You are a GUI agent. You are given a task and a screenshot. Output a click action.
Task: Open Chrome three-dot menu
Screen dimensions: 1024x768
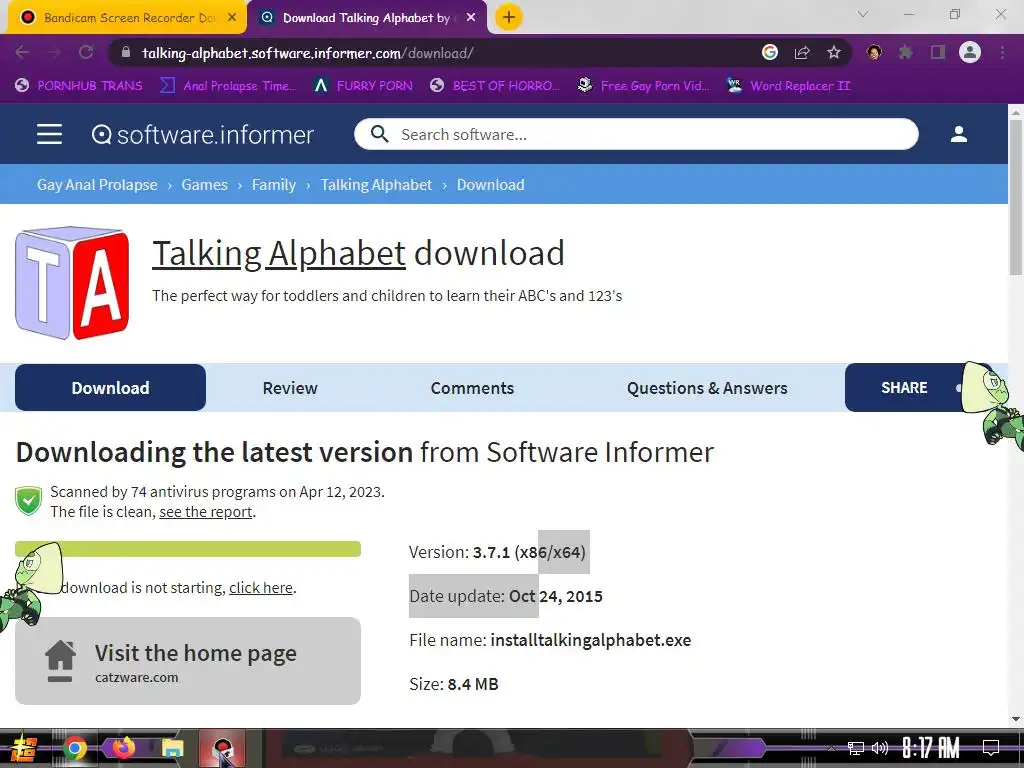point(1002,52)
